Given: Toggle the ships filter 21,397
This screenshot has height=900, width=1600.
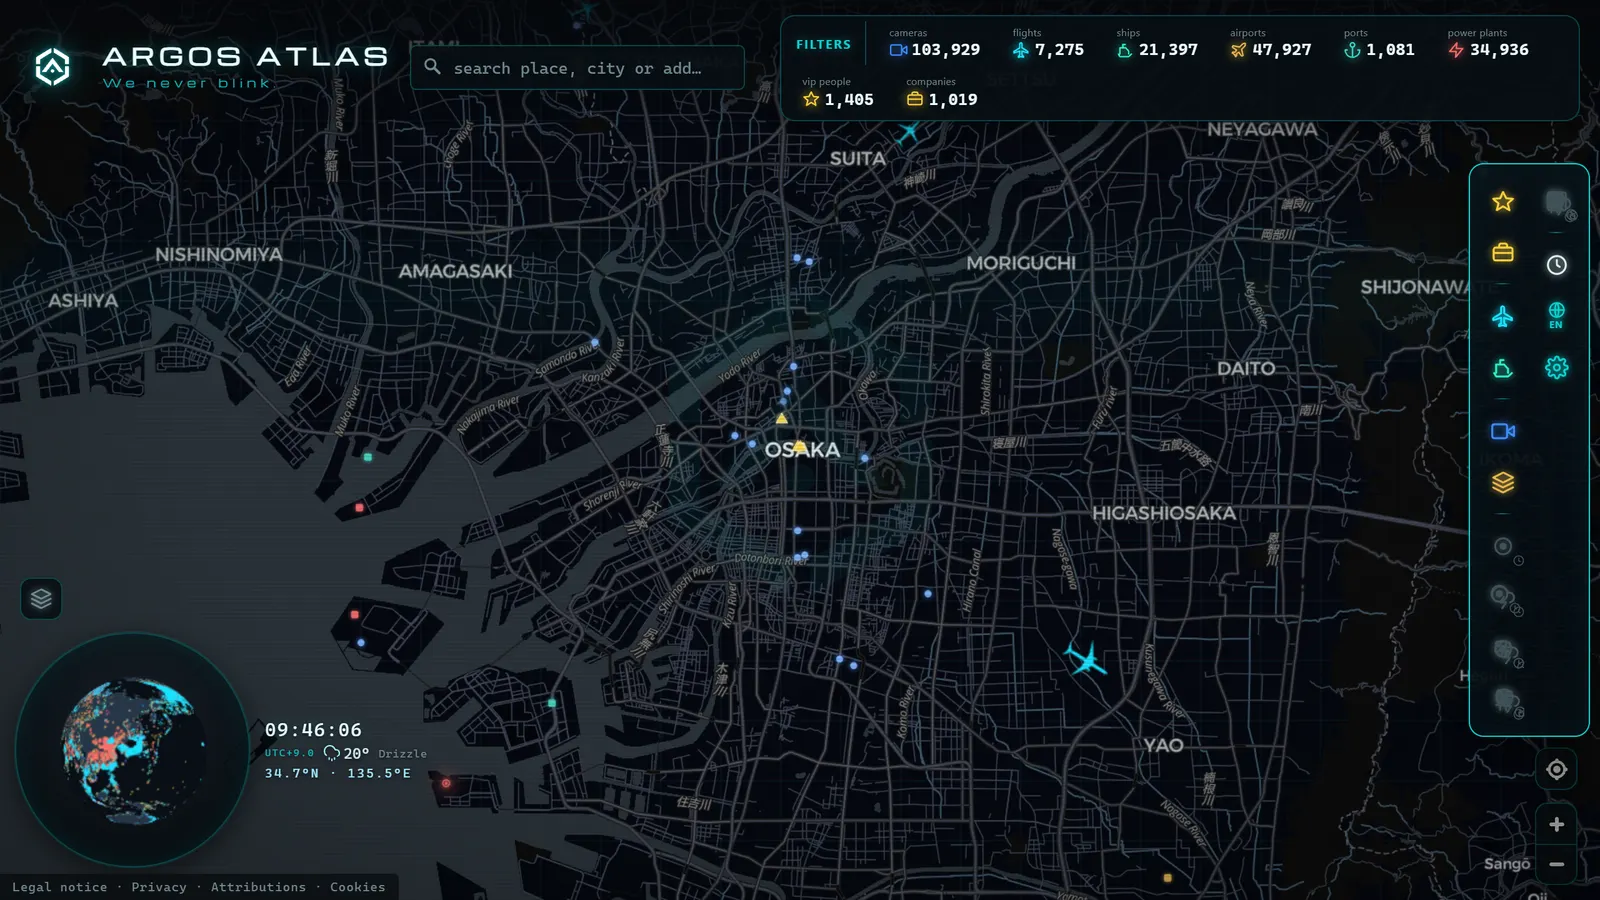Looking at the screenshot, I should coord(1157,43).
